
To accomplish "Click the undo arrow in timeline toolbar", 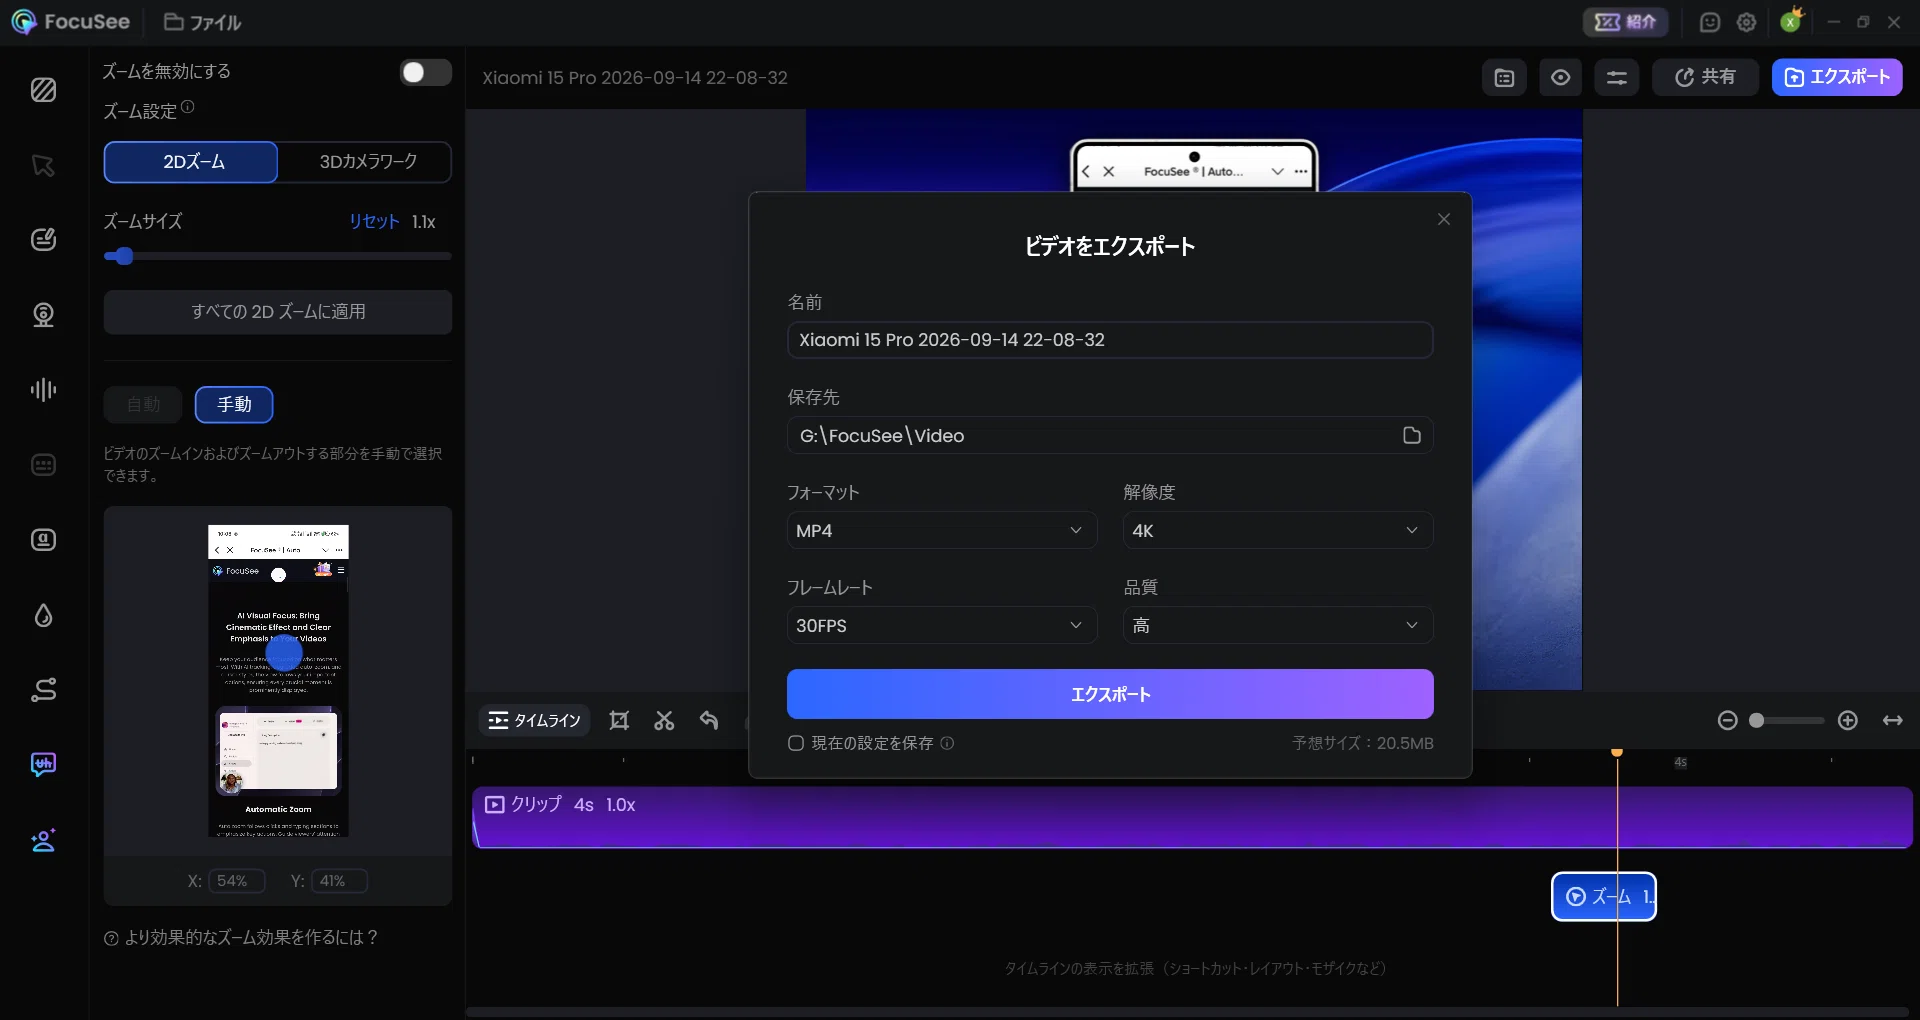I will (x=709, y=720).
